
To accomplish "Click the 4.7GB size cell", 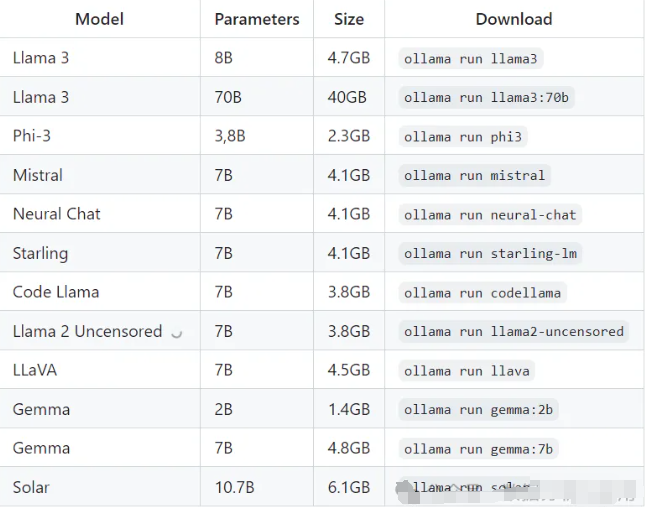I will click(349, 58).
